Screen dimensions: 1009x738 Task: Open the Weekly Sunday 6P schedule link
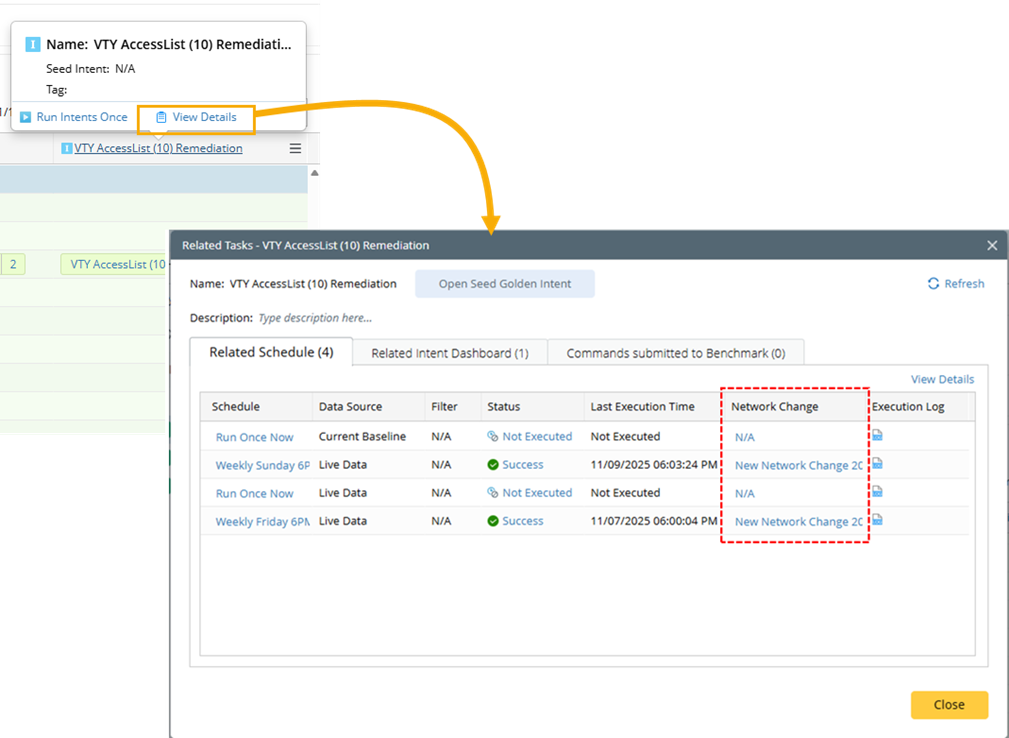(x=263, y=465)
